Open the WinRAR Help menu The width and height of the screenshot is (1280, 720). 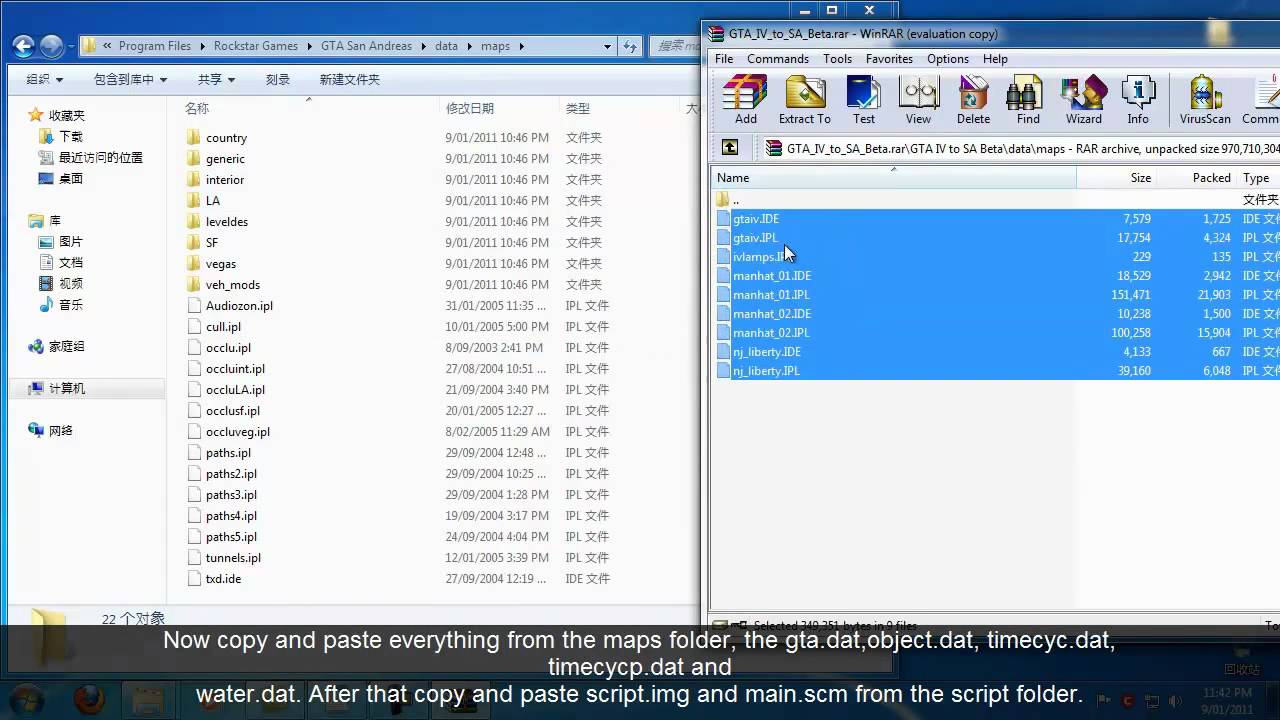[x=995, y=59]
